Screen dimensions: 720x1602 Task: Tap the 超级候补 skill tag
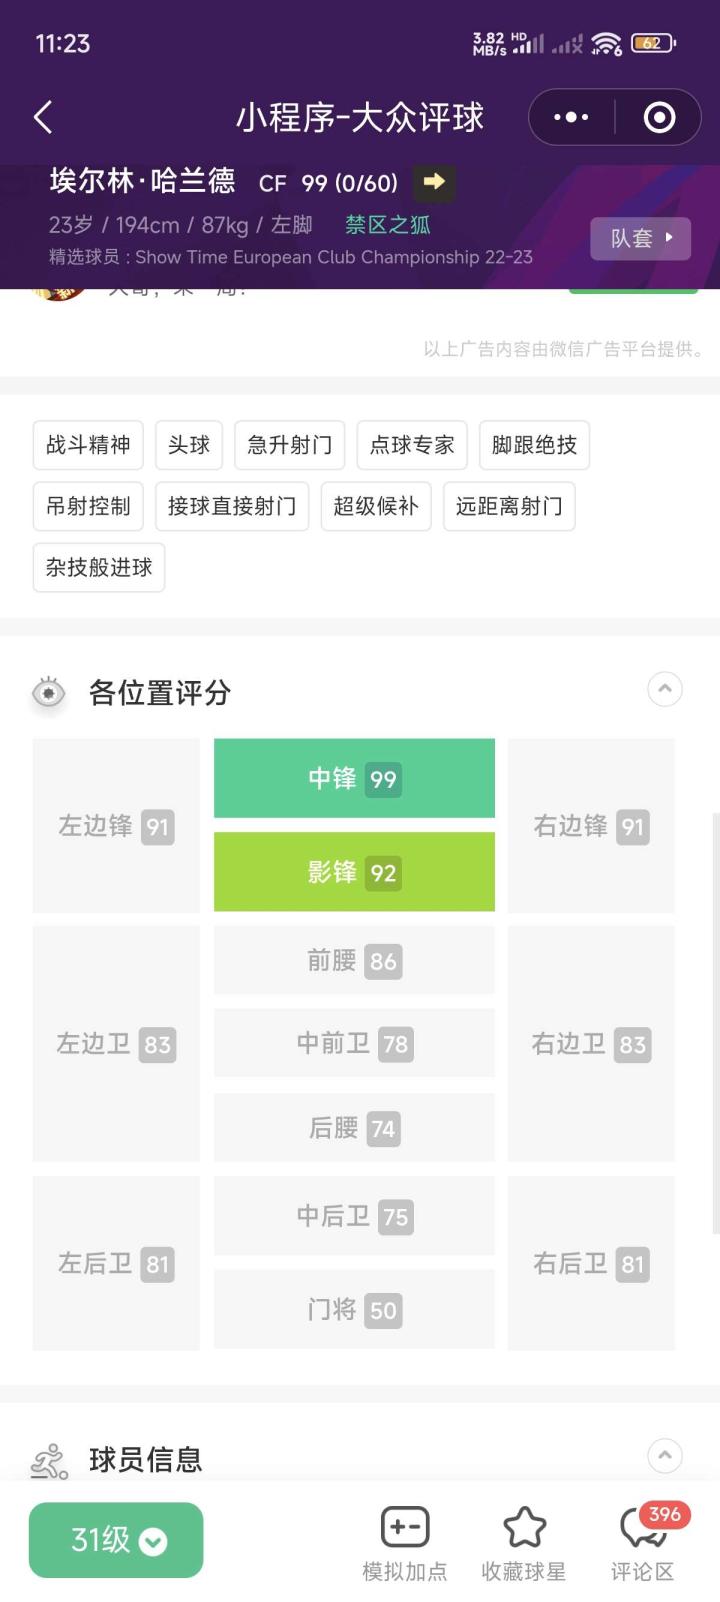coord(376,506)
